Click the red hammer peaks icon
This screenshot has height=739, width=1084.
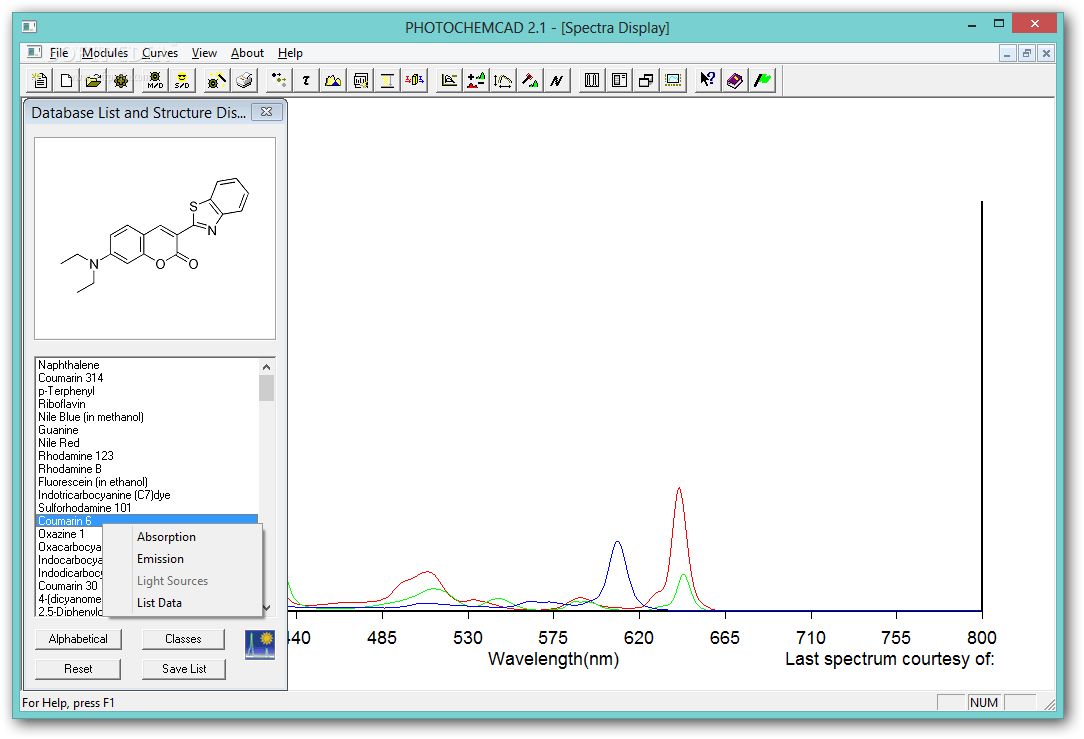[x=530, y=80]
